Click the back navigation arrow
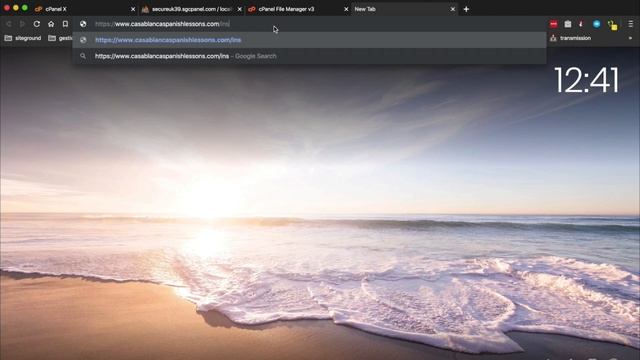 [x=9, y=24]
